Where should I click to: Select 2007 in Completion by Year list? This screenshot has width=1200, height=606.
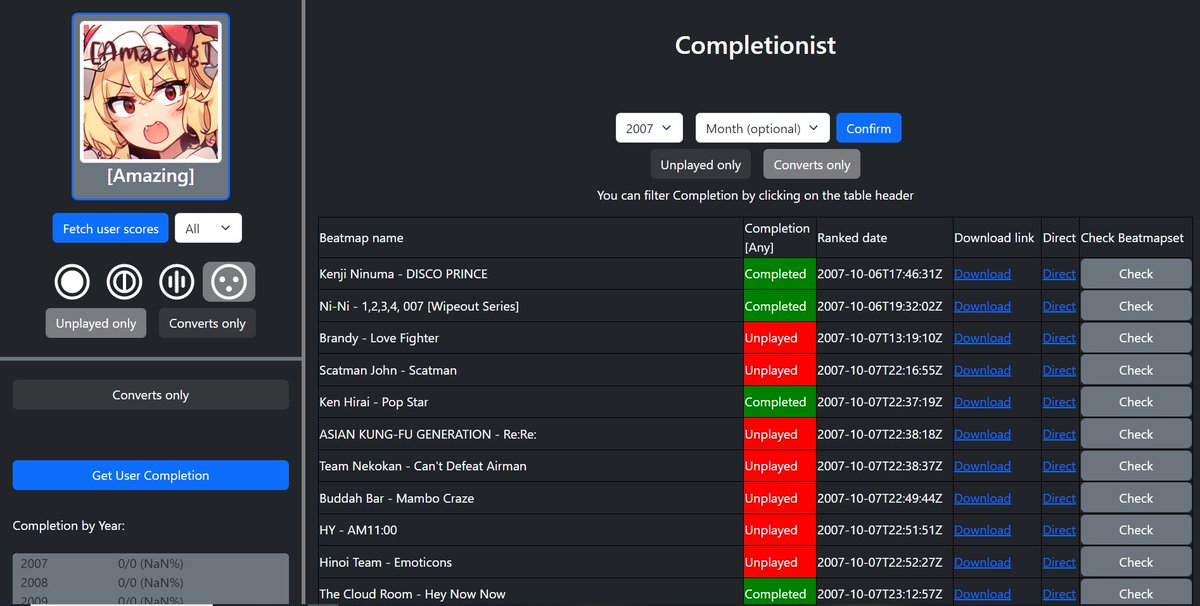[151, 564]
